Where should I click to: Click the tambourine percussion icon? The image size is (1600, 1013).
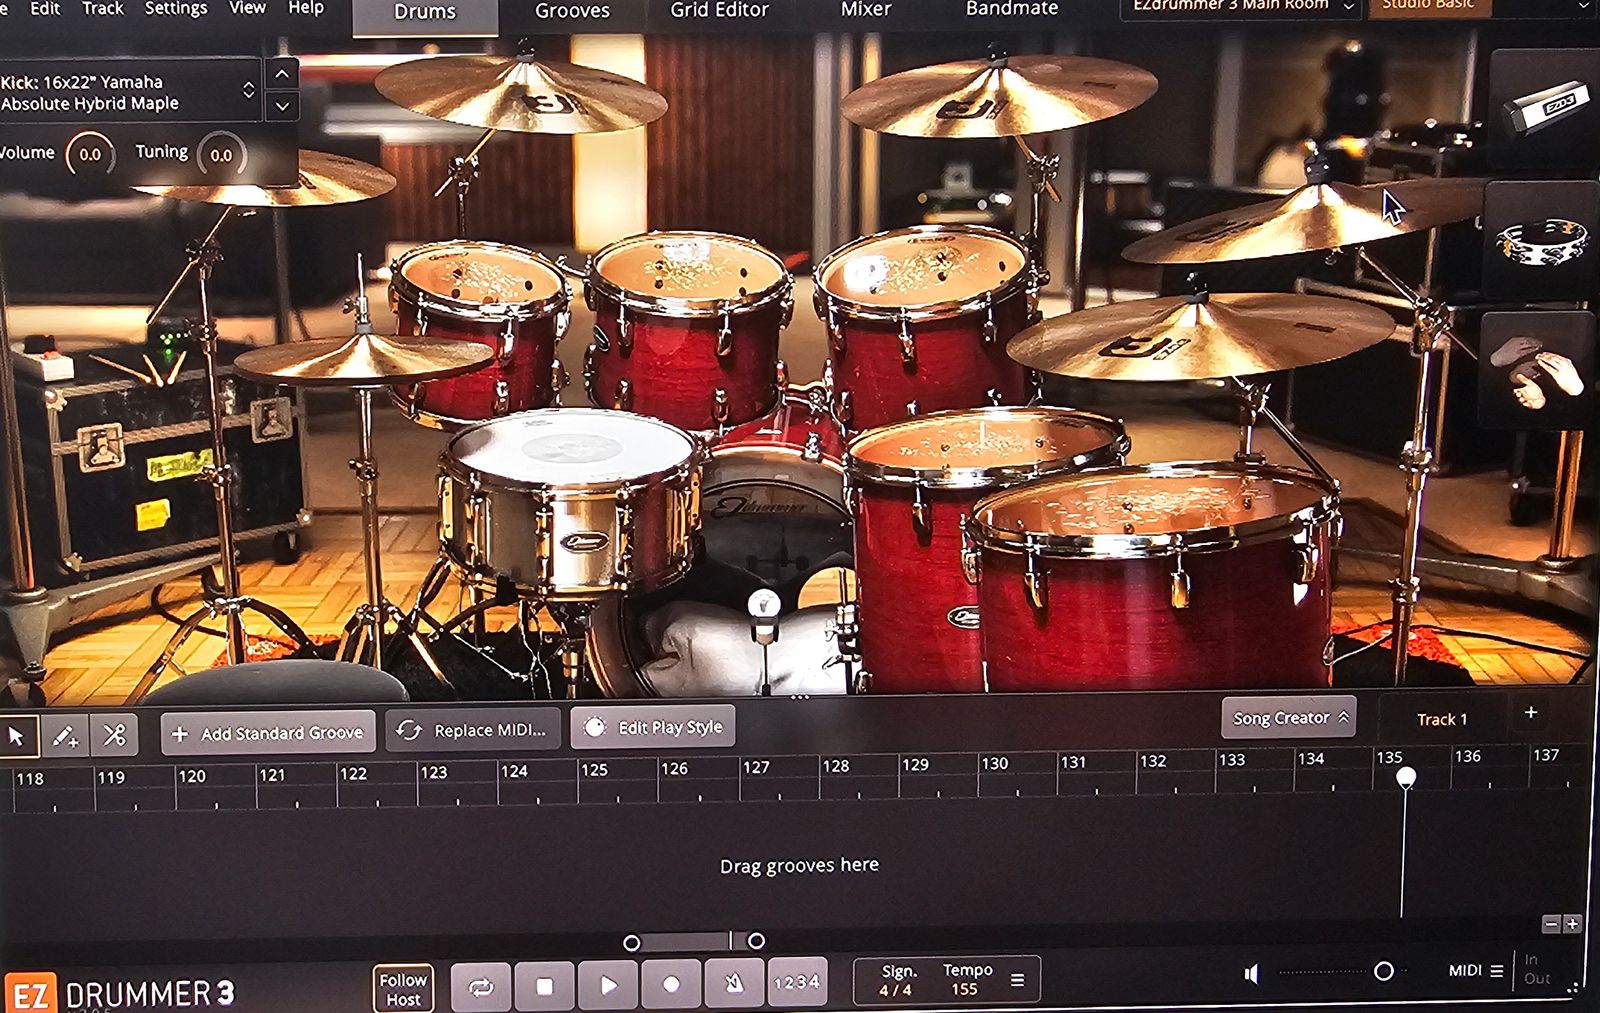point(1541,242)
